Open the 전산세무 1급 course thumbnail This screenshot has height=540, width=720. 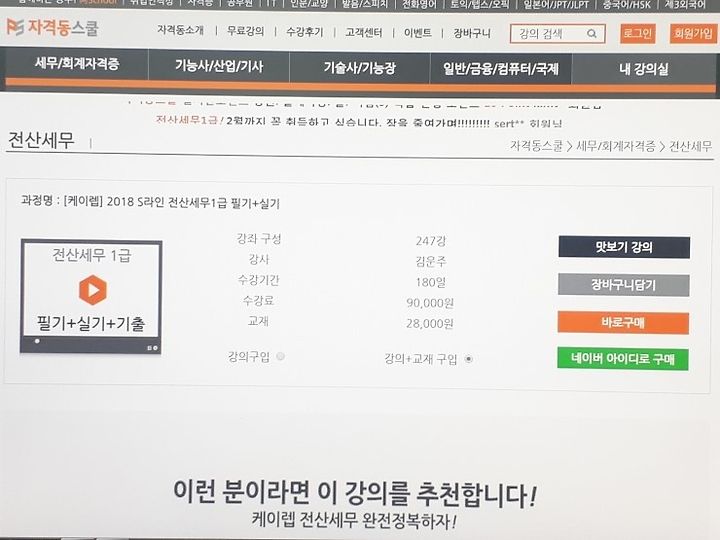[x=91, y=296]
